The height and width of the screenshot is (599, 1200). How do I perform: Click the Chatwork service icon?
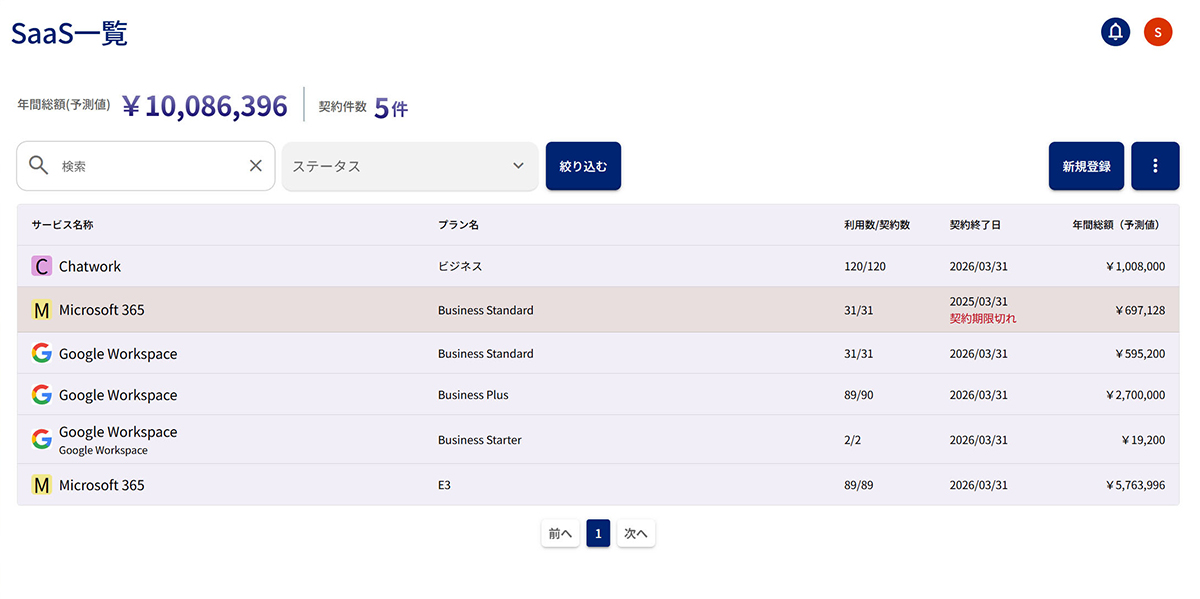(x=41, y=267)
